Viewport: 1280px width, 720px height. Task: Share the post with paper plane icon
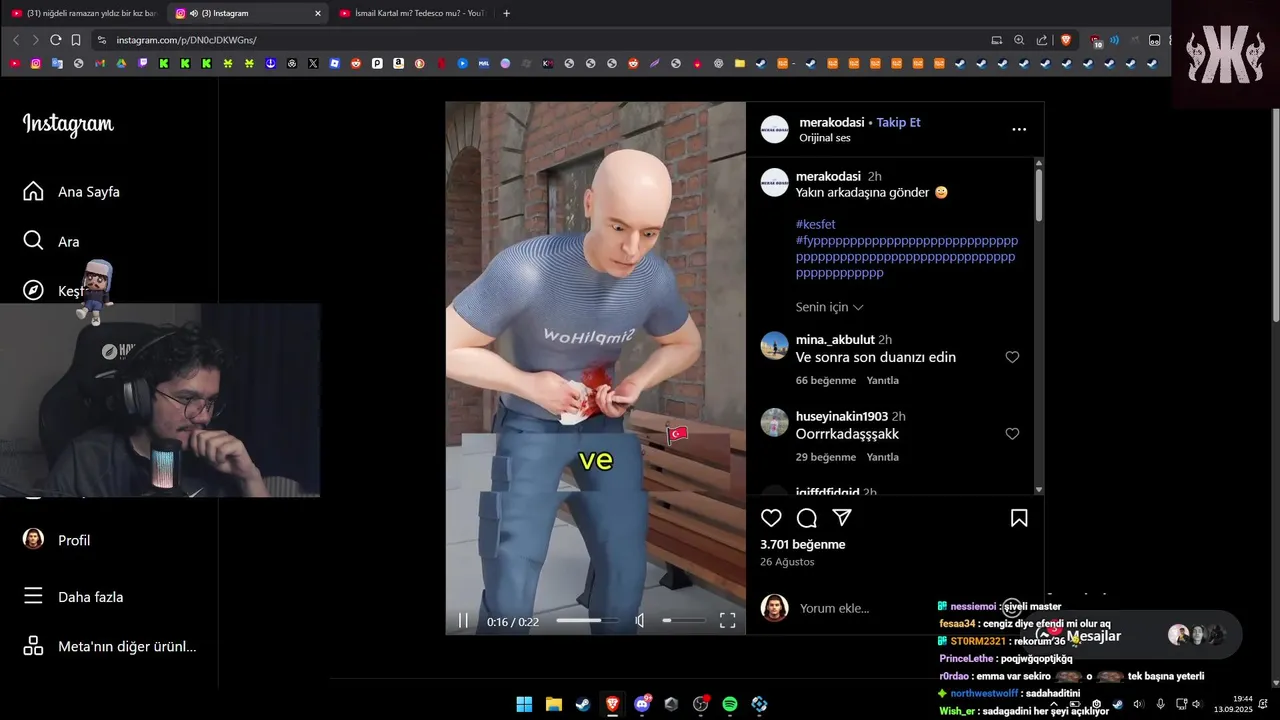[x=842, y=518]
